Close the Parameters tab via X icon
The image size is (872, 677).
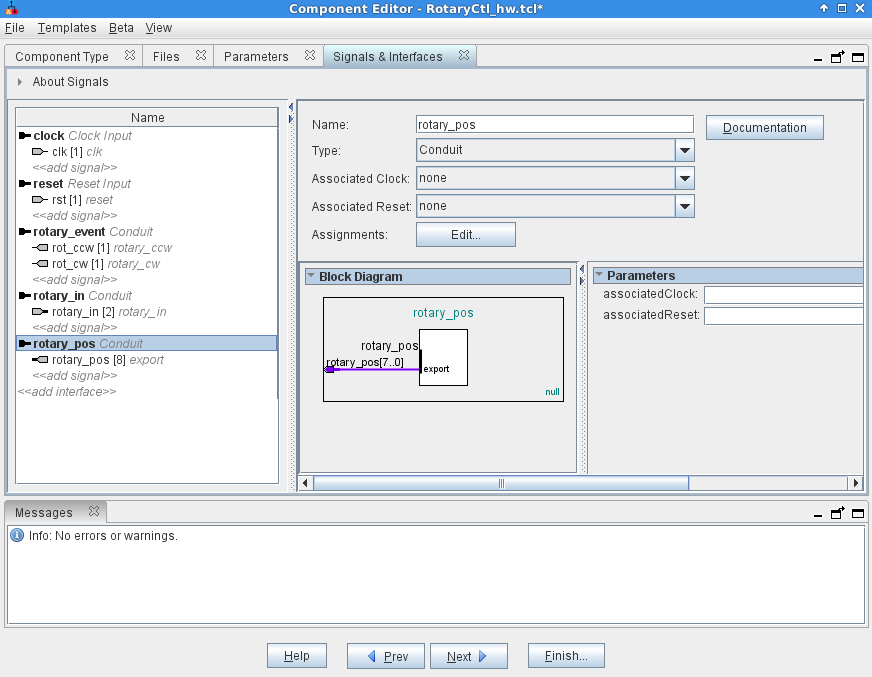pyautogui.click(x=309, y=56)
